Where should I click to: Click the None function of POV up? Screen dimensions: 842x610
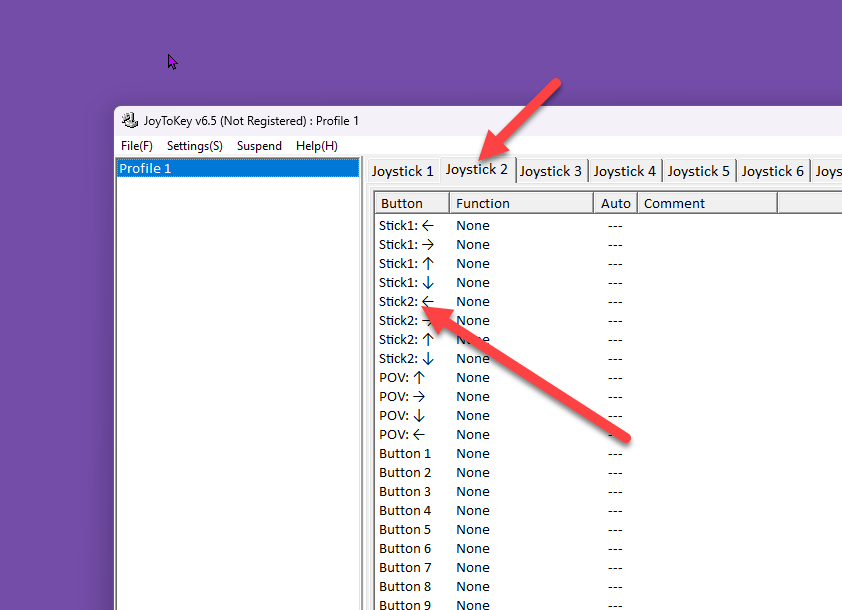coord(473,377)
